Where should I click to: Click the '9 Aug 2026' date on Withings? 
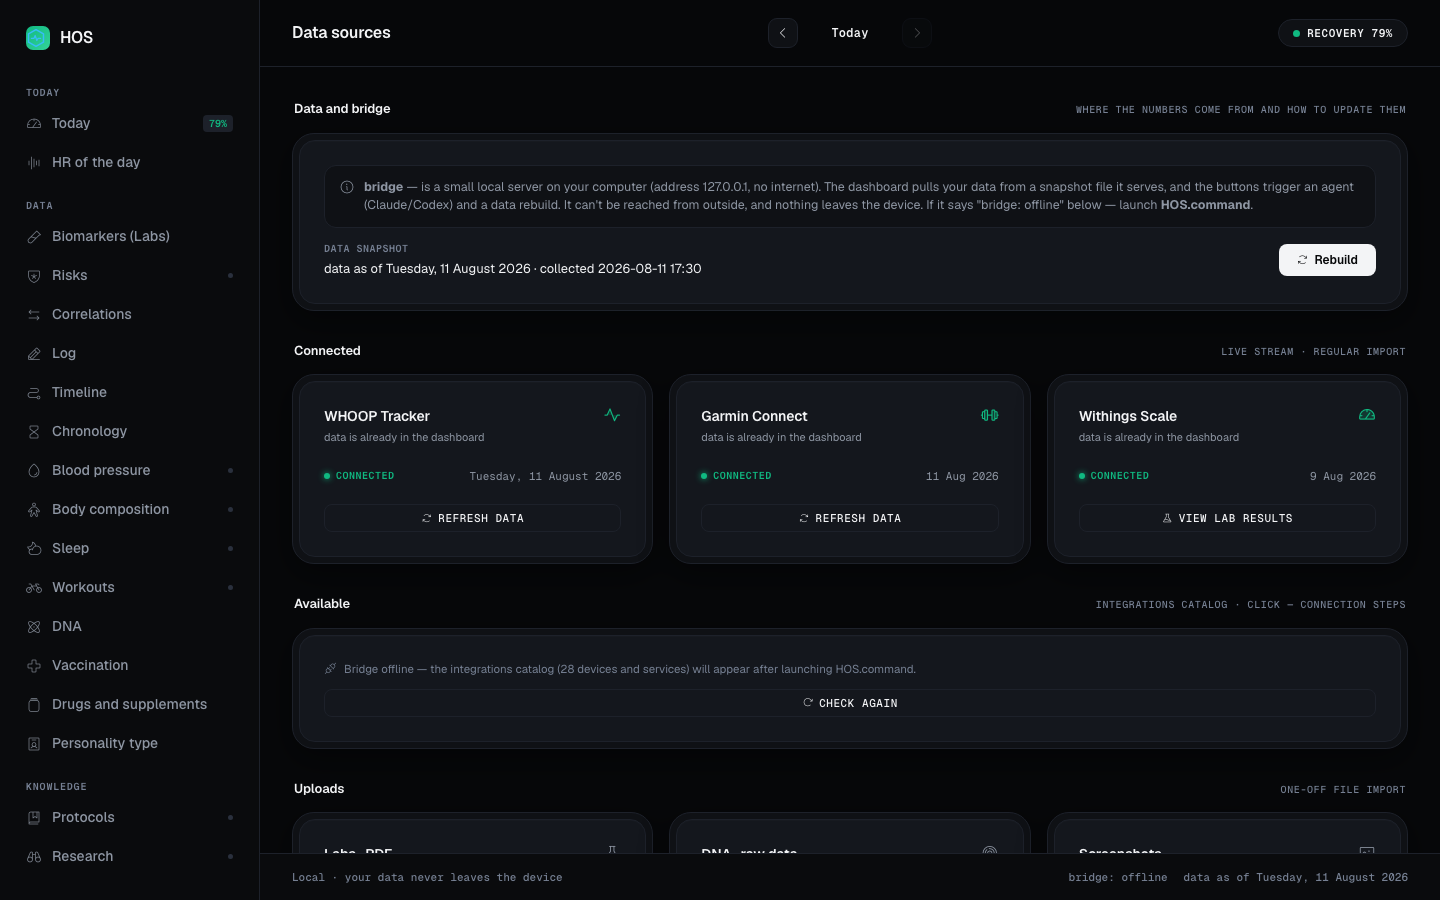click(x=1343, y=476)
